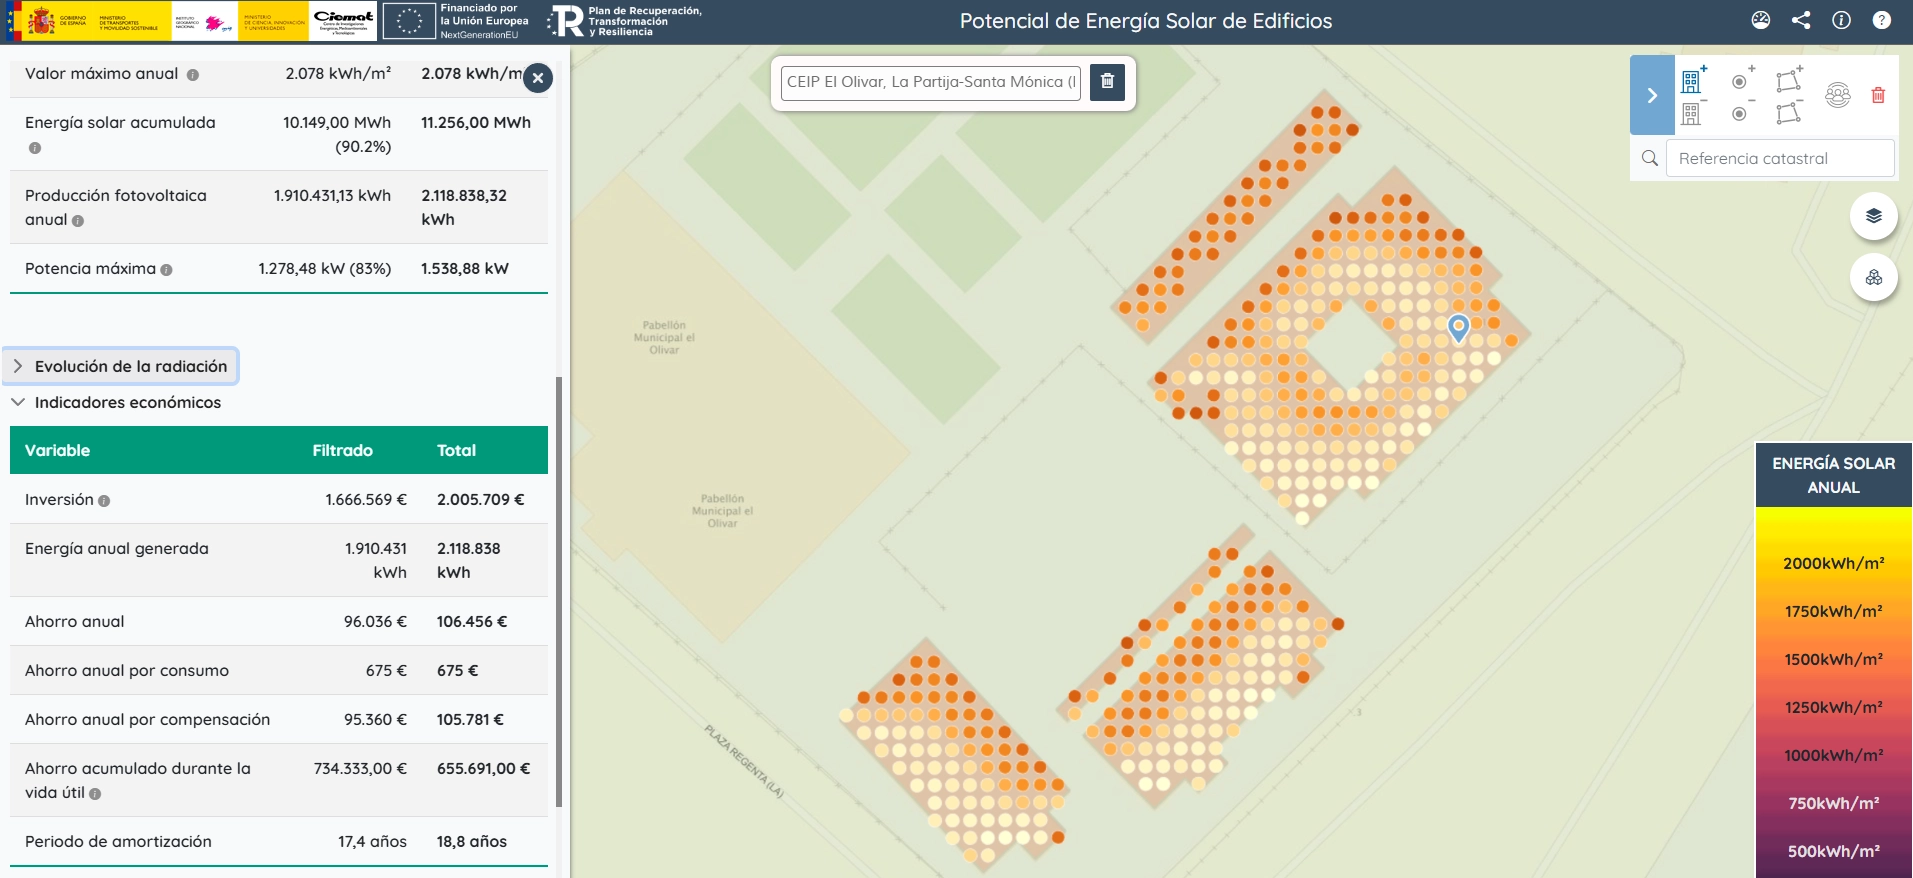This screenshot has height=878, width=1913.
Task: Click the add building selection tool
Action: (1692, 80)
